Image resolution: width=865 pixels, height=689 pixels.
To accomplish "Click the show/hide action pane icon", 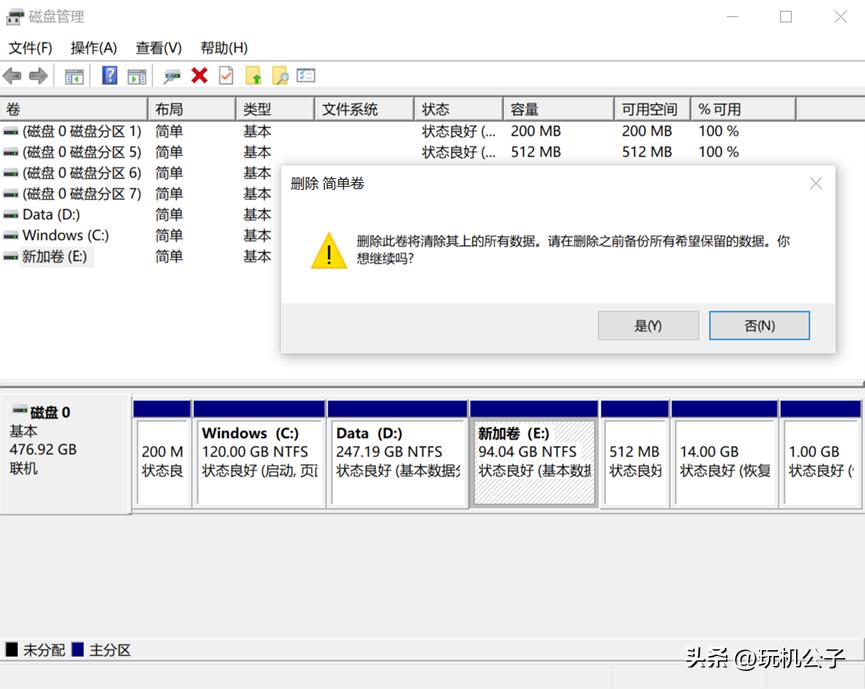I will tap(136, 75).
